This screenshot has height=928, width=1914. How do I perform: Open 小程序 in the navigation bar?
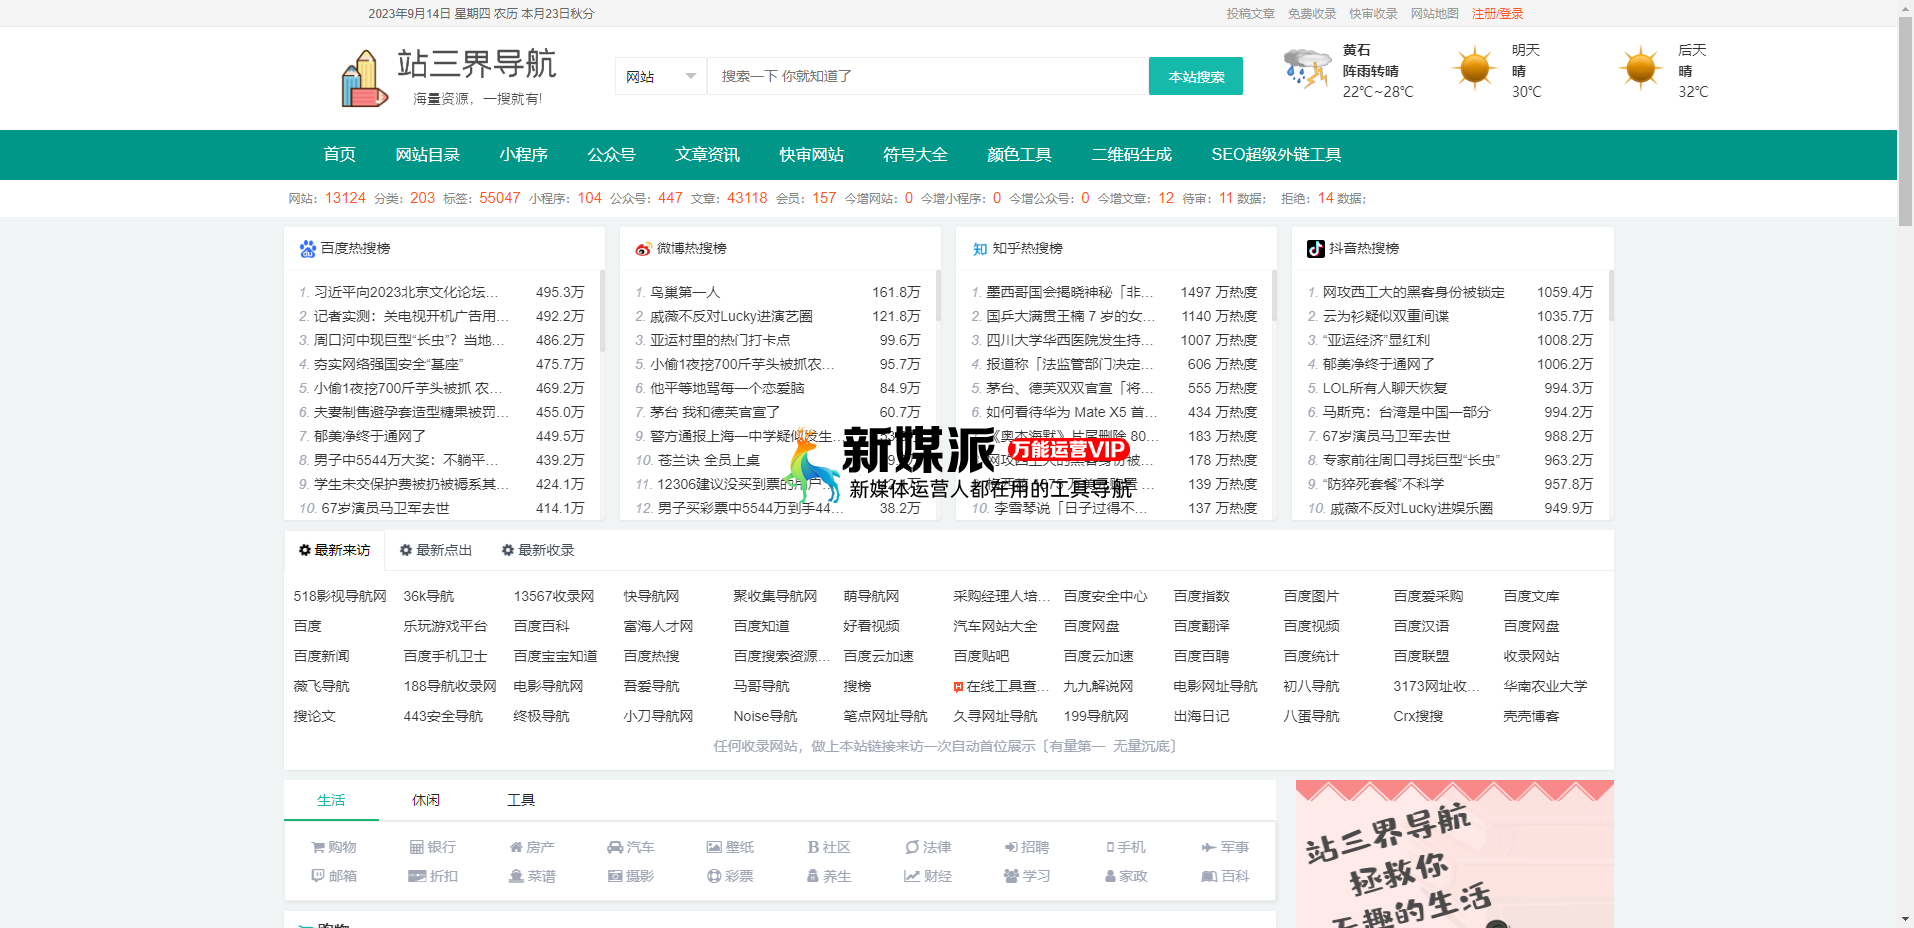[523, 155]
